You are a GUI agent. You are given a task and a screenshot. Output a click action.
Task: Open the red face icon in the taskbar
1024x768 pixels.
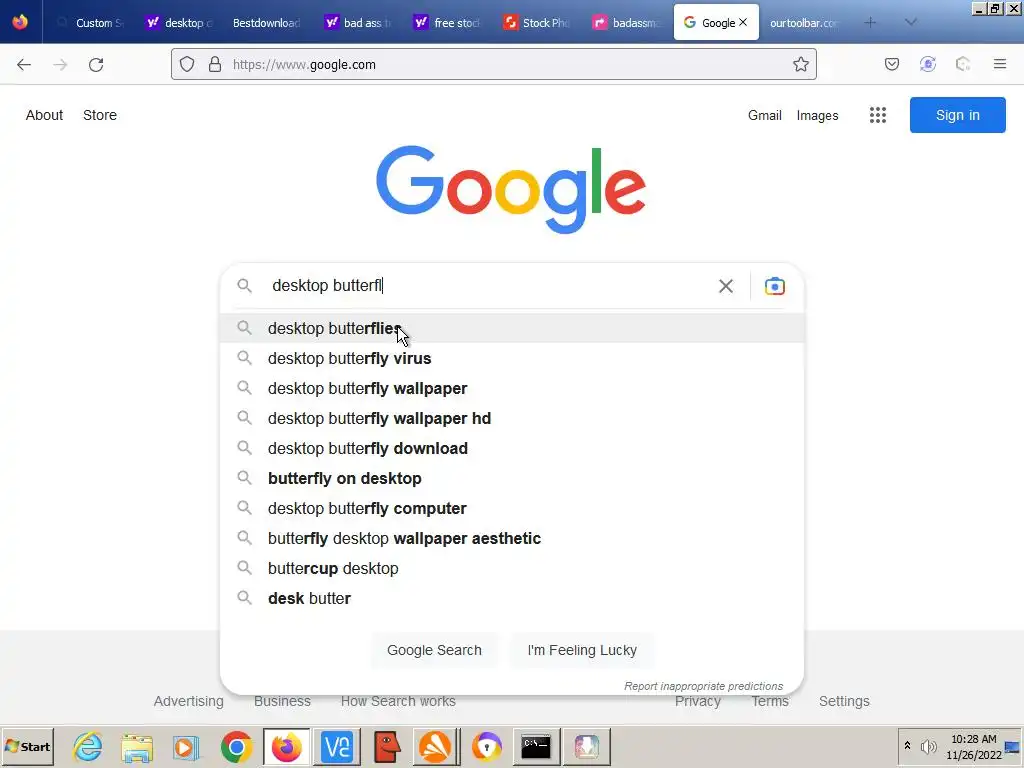[x=387, y=746]
